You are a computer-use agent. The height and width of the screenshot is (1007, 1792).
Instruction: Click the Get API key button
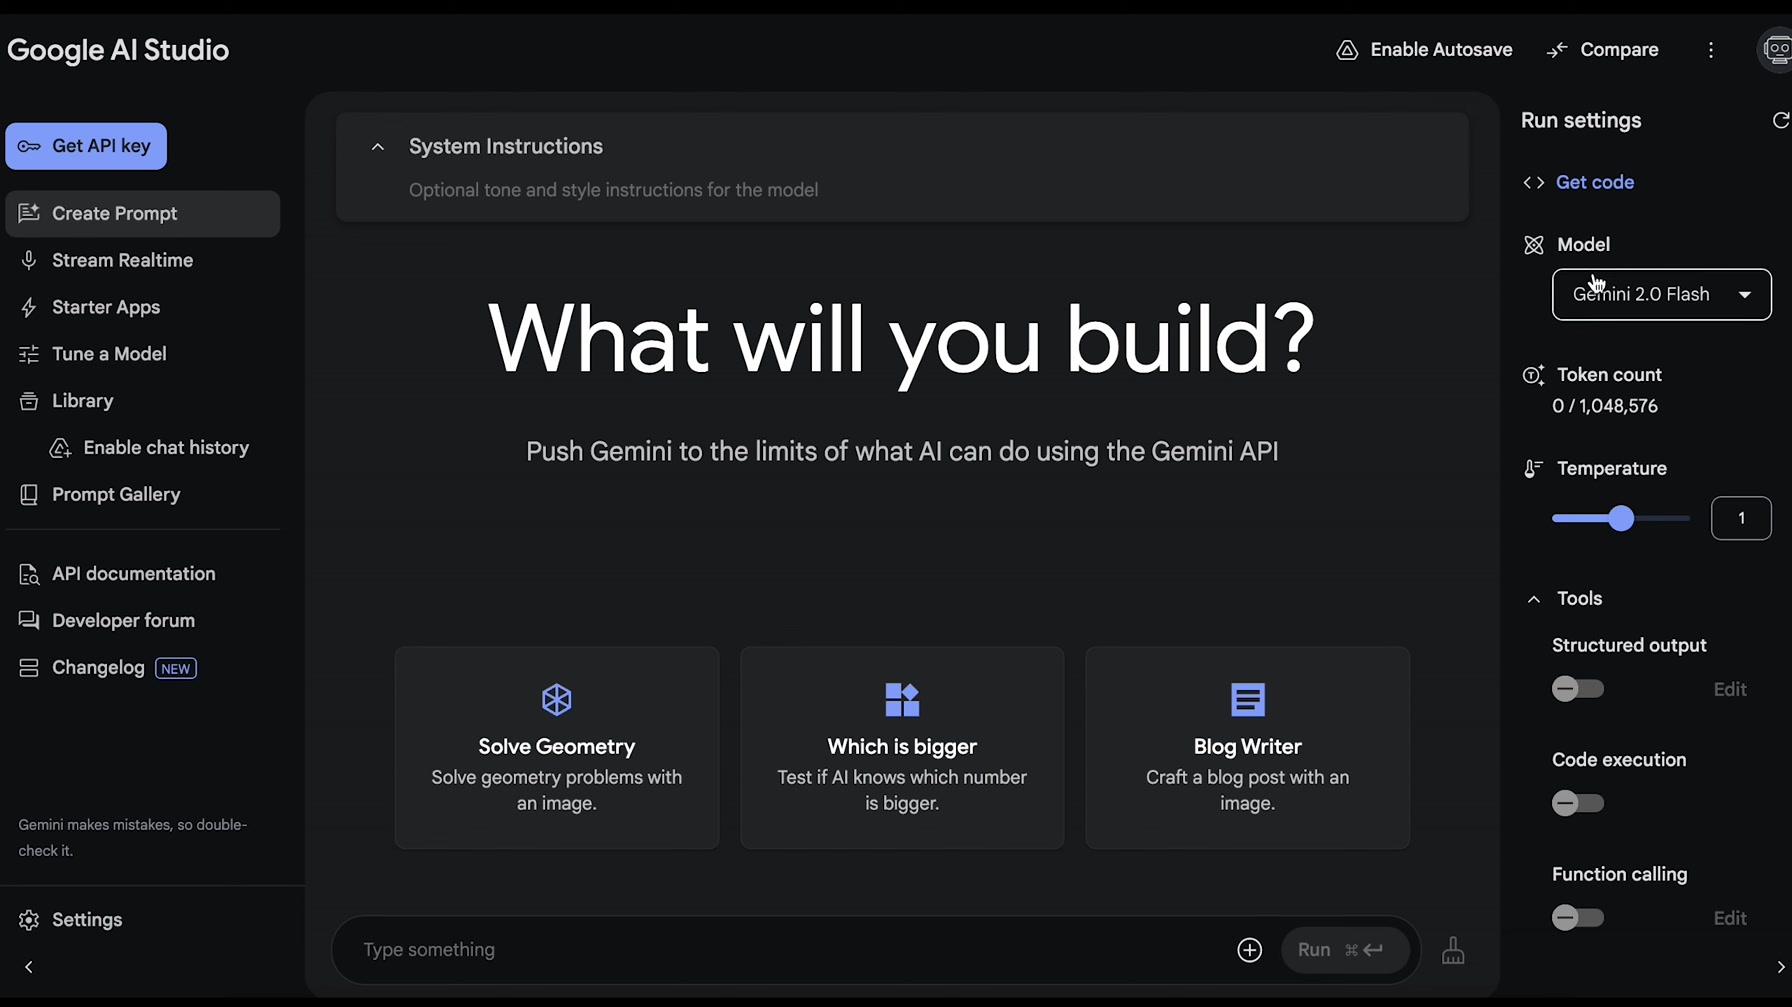[86, 146]
